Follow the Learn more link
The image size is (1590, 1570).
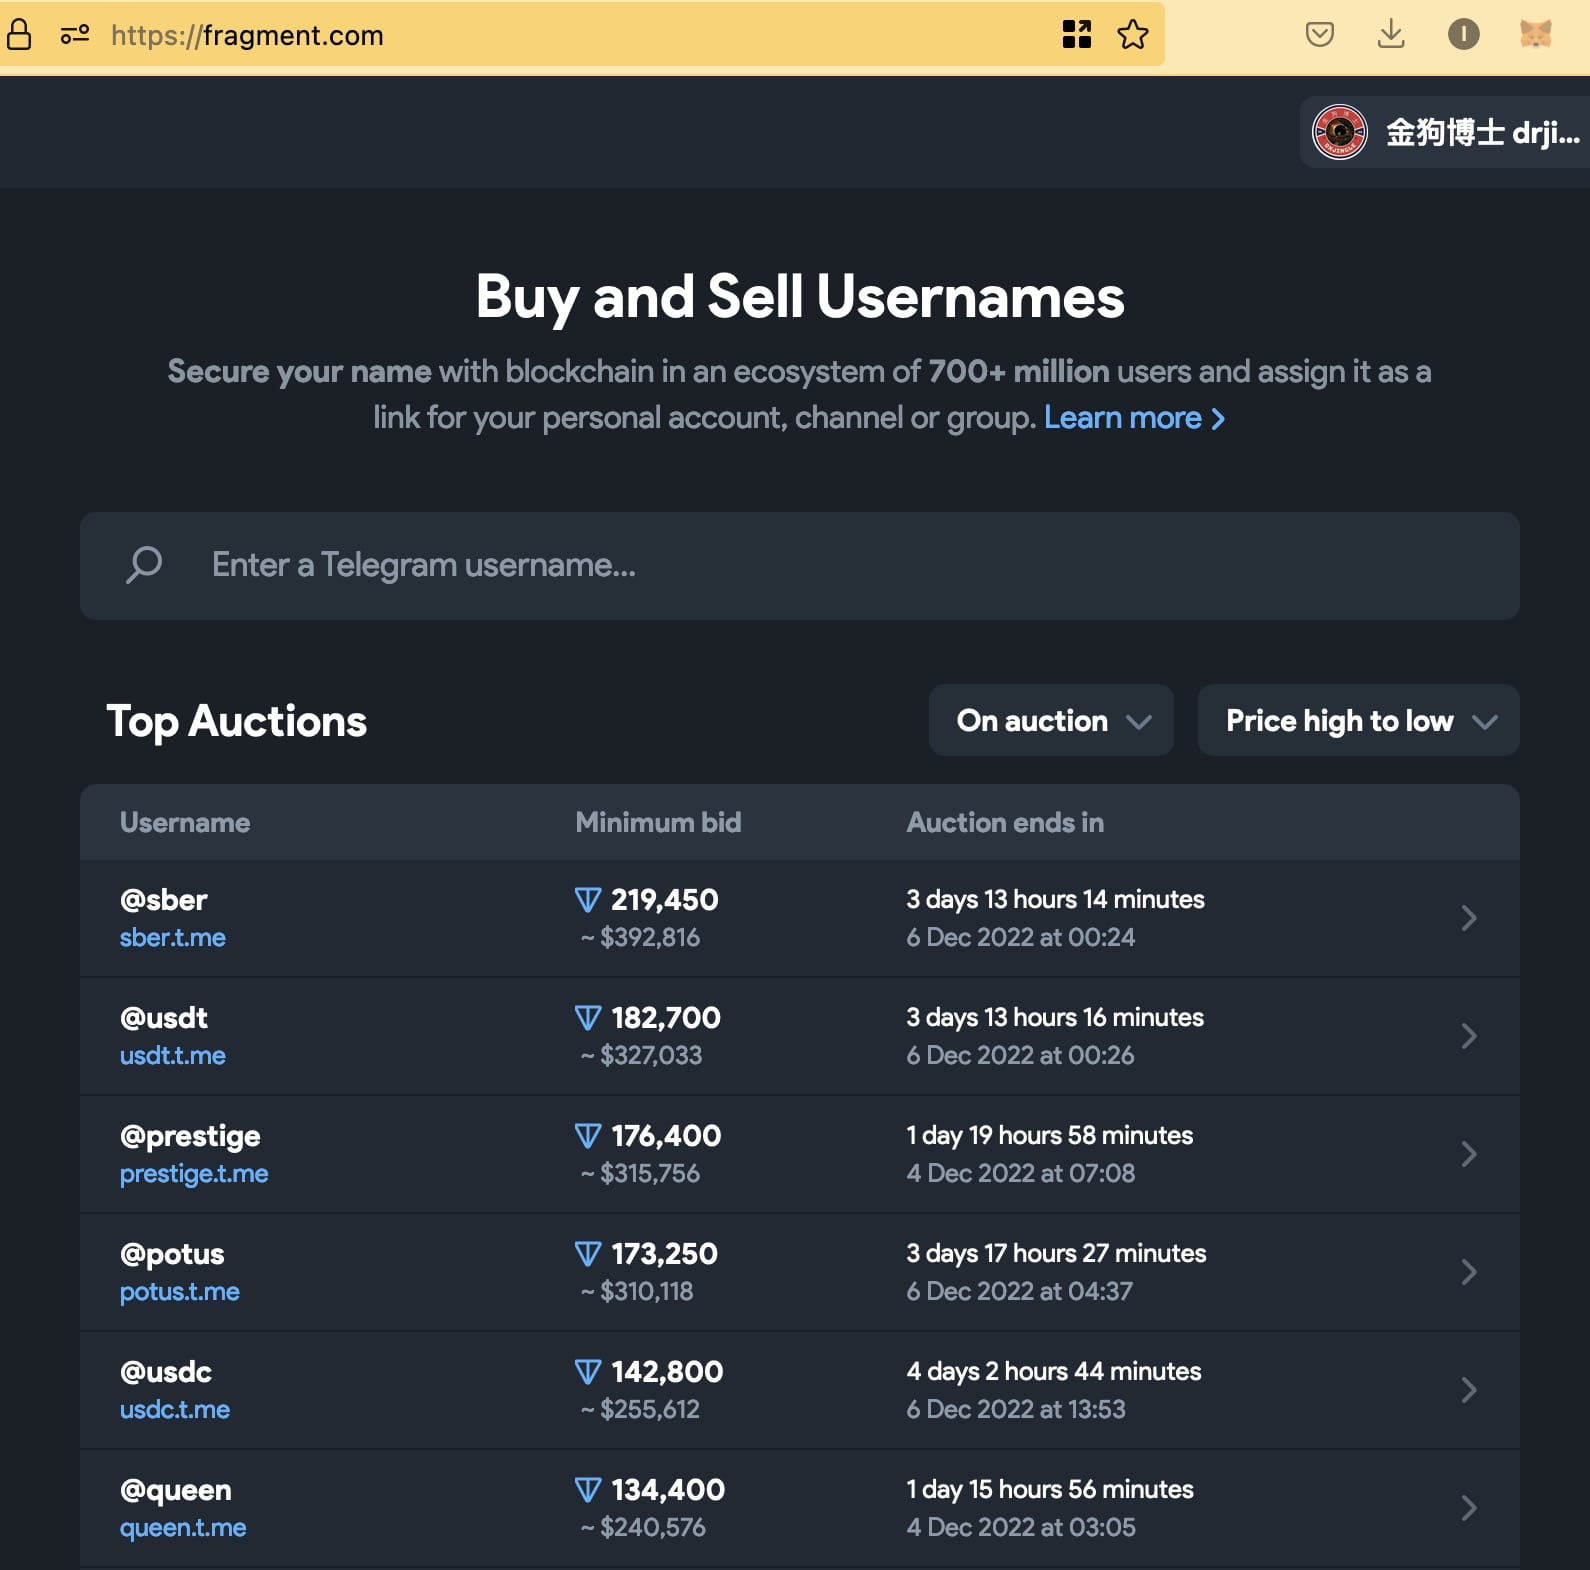click(x=1134, y=418)
